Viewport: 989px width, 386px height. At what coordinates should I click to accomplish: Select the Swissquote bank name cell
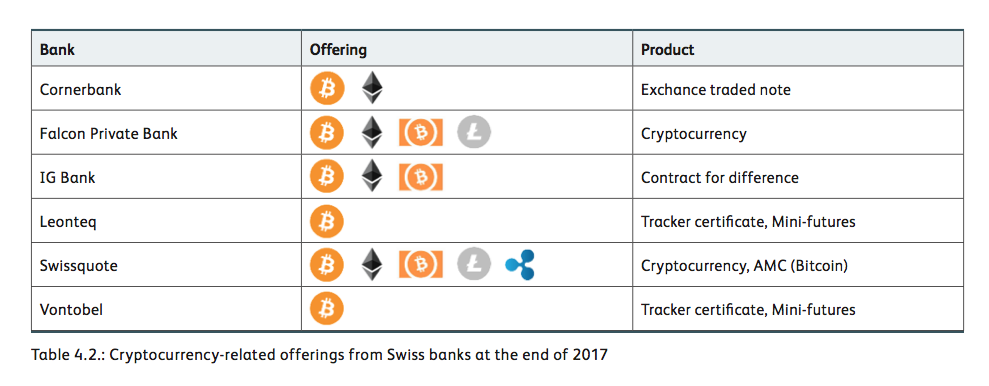(167, 266)
